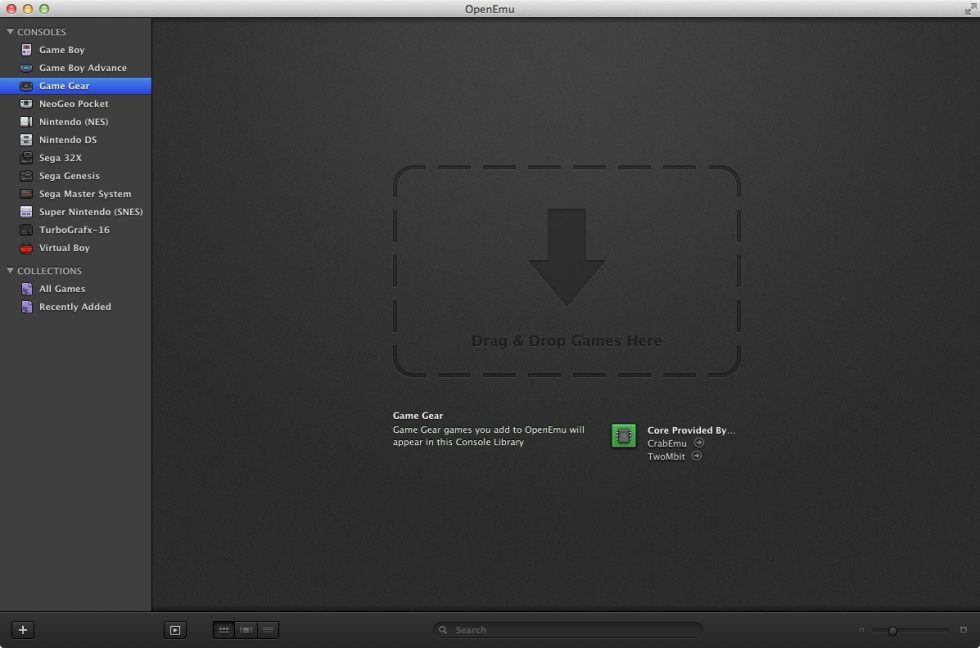Click the All Games collection icon
Viewport: 980px width, 648px height.
(x=27, y=289)
